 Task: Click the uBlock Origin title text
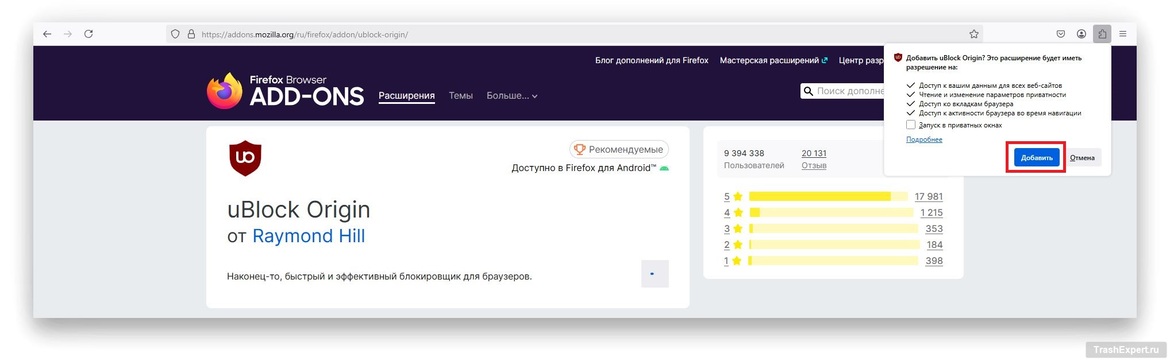click(x=298, y=210)
